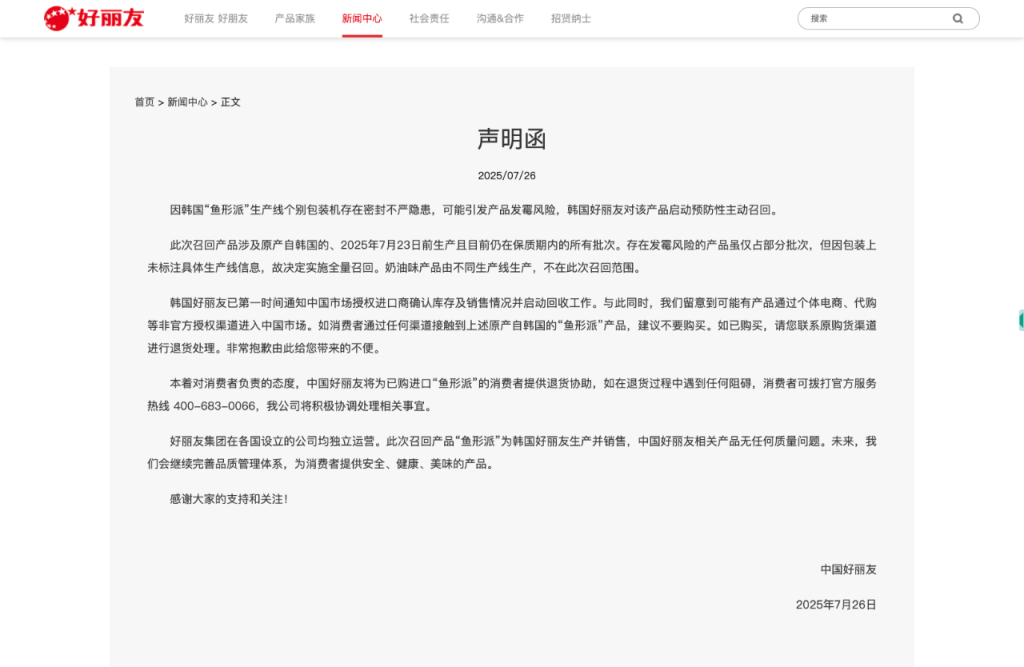This screenshot has height=667, width=1024.
Task: Click the green widget at right edge
Action: tap(1021, 320)
